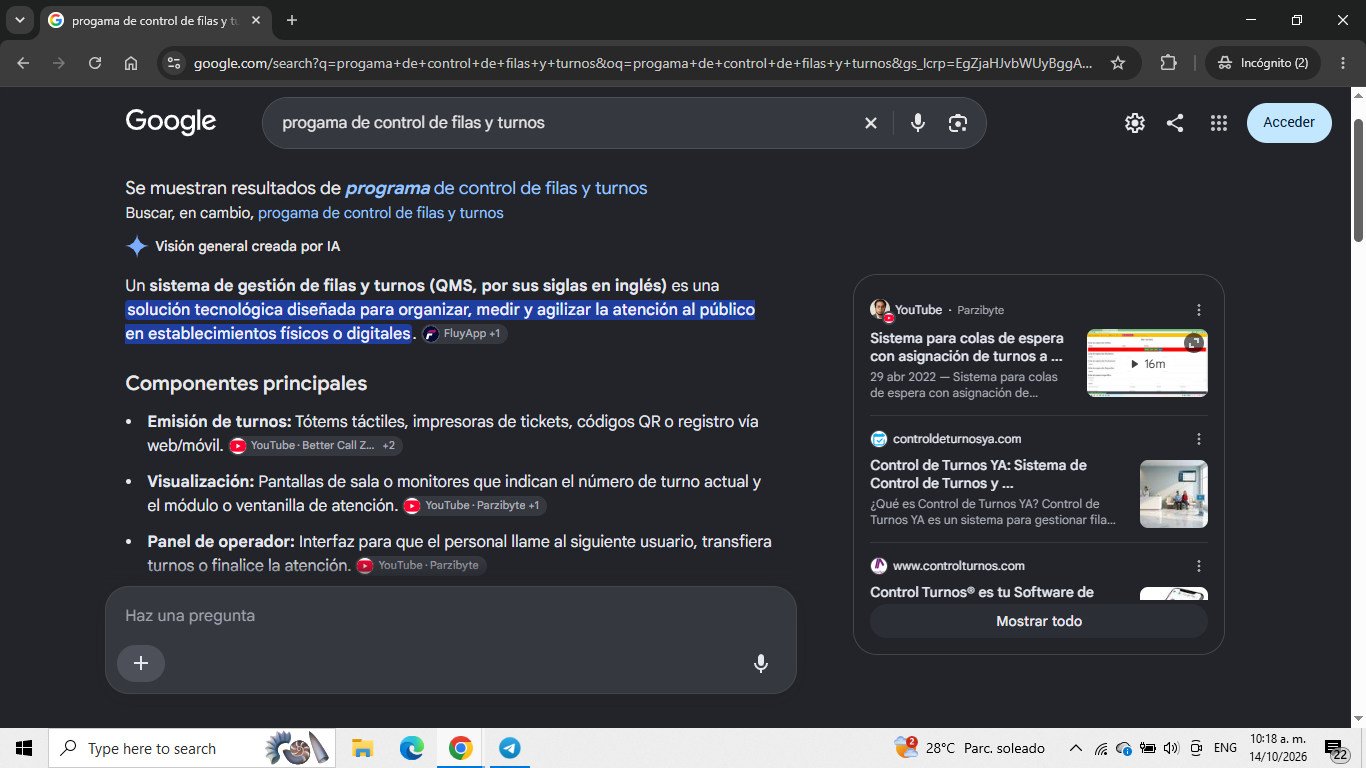
Task: Open the browser home page
Action: pos(131,63)
